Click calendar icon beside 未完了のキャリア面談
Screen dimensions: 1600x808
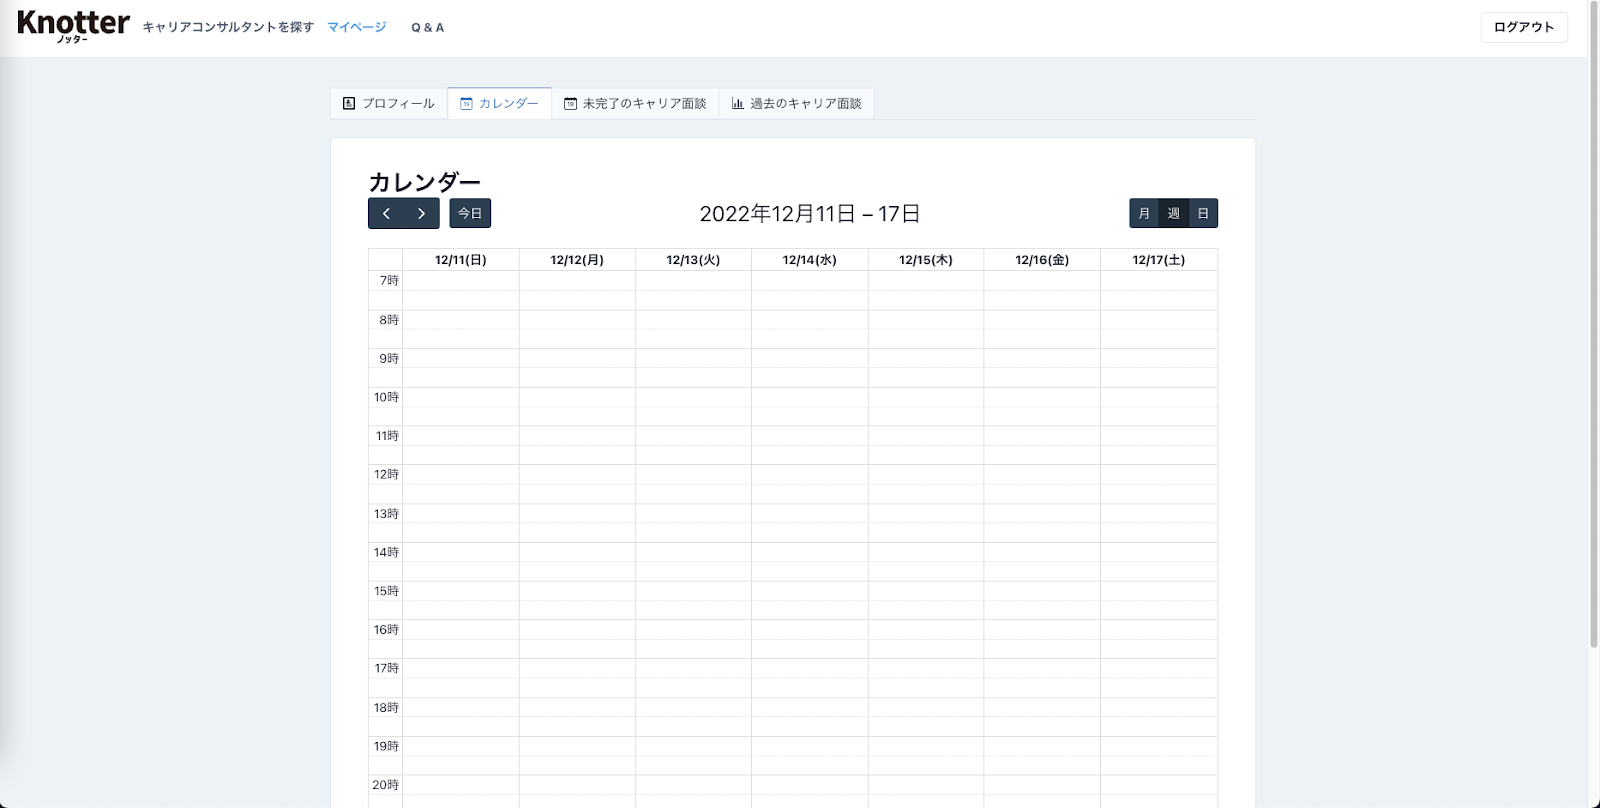(x=570, y=103)
